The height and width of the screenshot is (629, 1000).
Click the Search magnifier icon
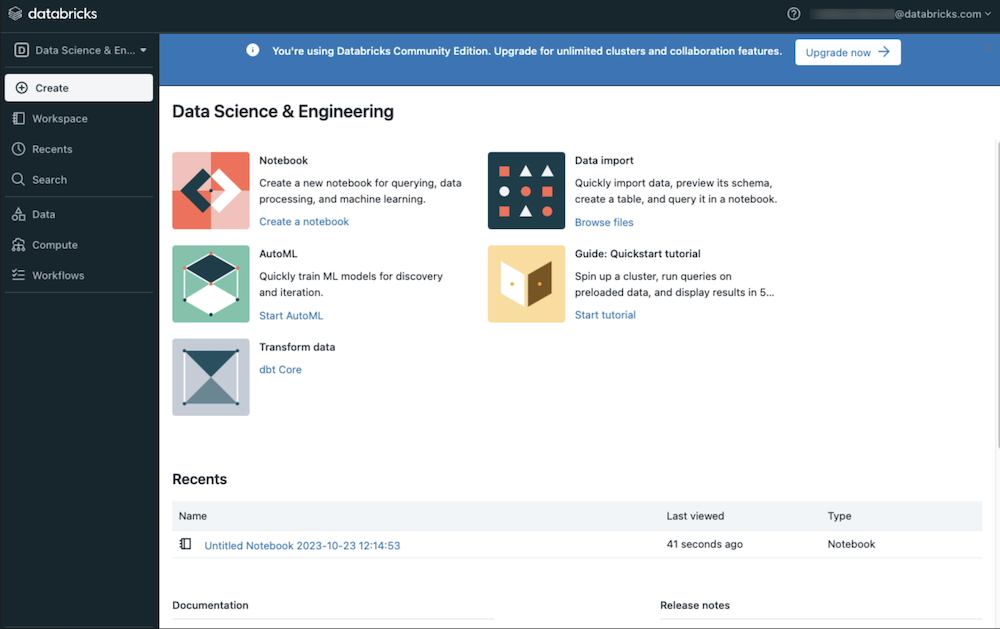[x=18, y=179]
